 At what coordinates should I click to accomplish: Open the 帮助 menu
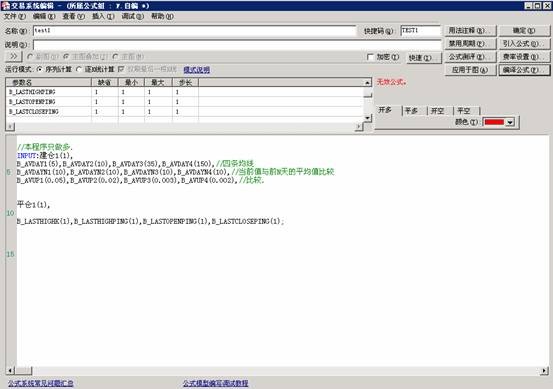(162, 16)
